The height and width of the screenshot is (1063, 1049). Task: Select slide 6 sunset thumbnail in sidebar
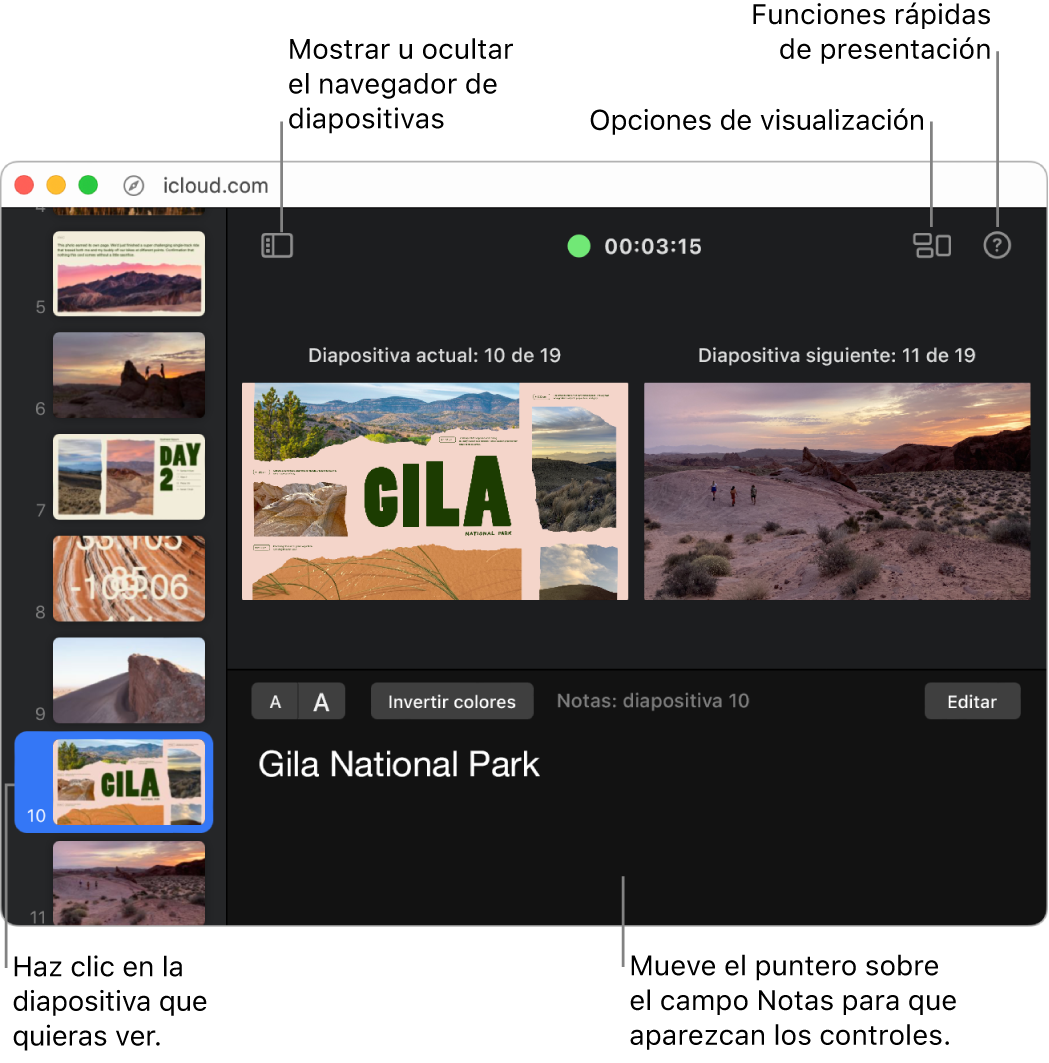point(128,375)
